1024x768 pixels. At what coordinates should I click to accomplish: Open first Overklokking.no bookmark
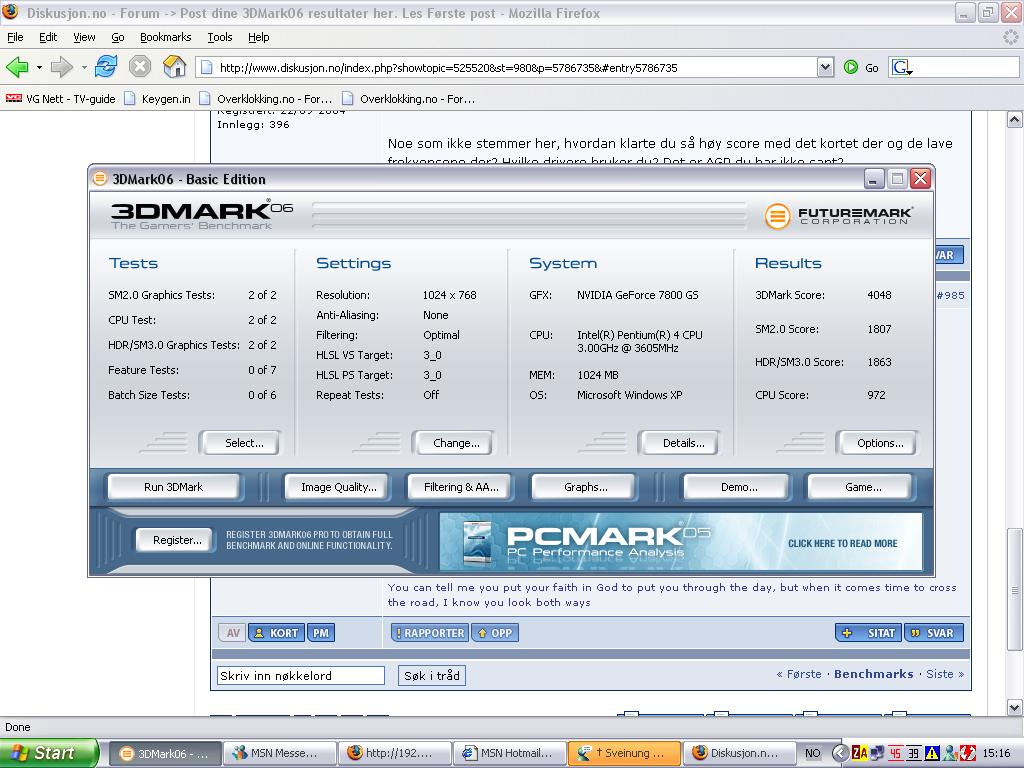(266, 99)
